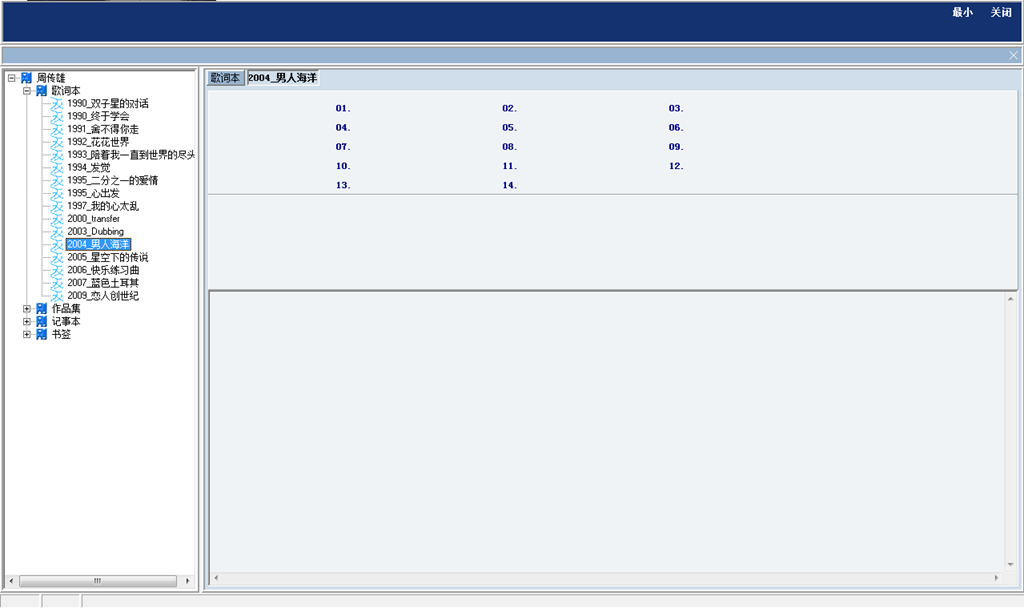Select album 2007_蓝色土耳其

pyautogui.click(x=103, y=283)
